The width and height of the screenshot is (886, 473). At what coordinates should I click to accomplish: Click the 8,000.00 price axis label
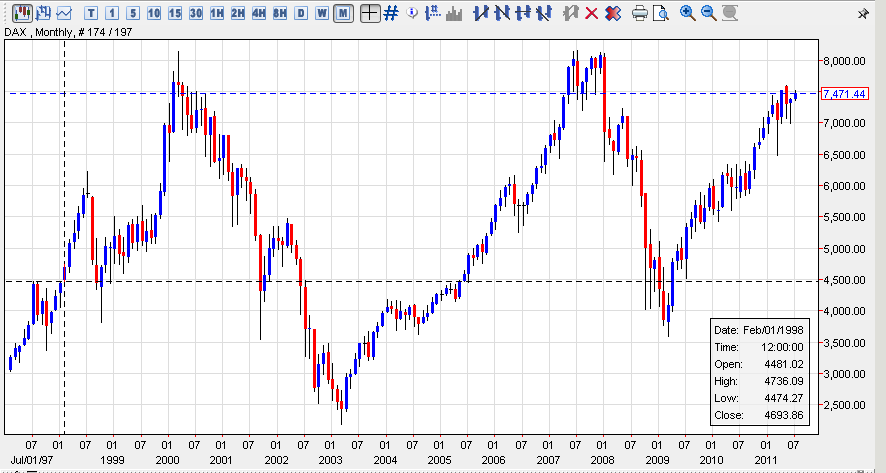click(x=844, y=61)
